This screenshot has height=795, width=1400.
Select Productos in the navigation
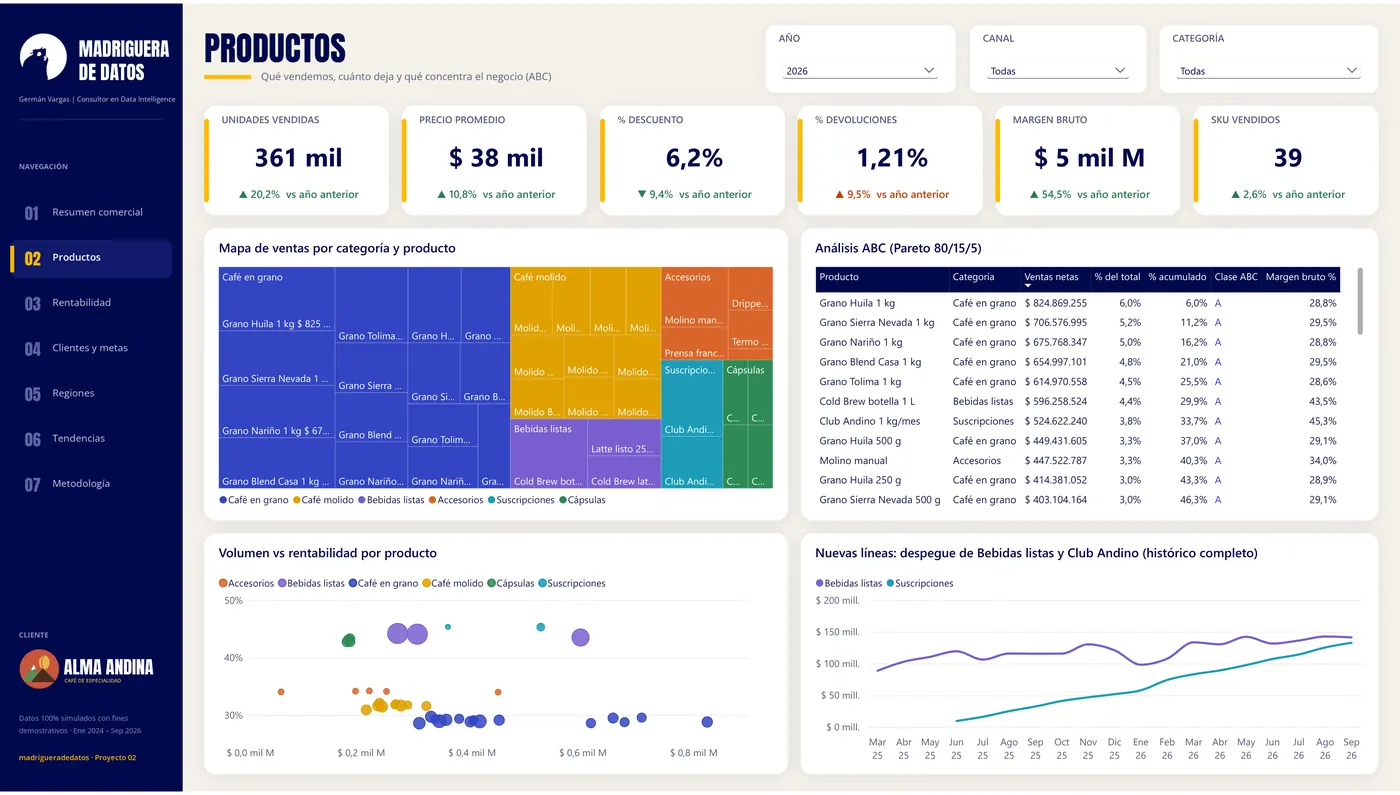point(92,257)
